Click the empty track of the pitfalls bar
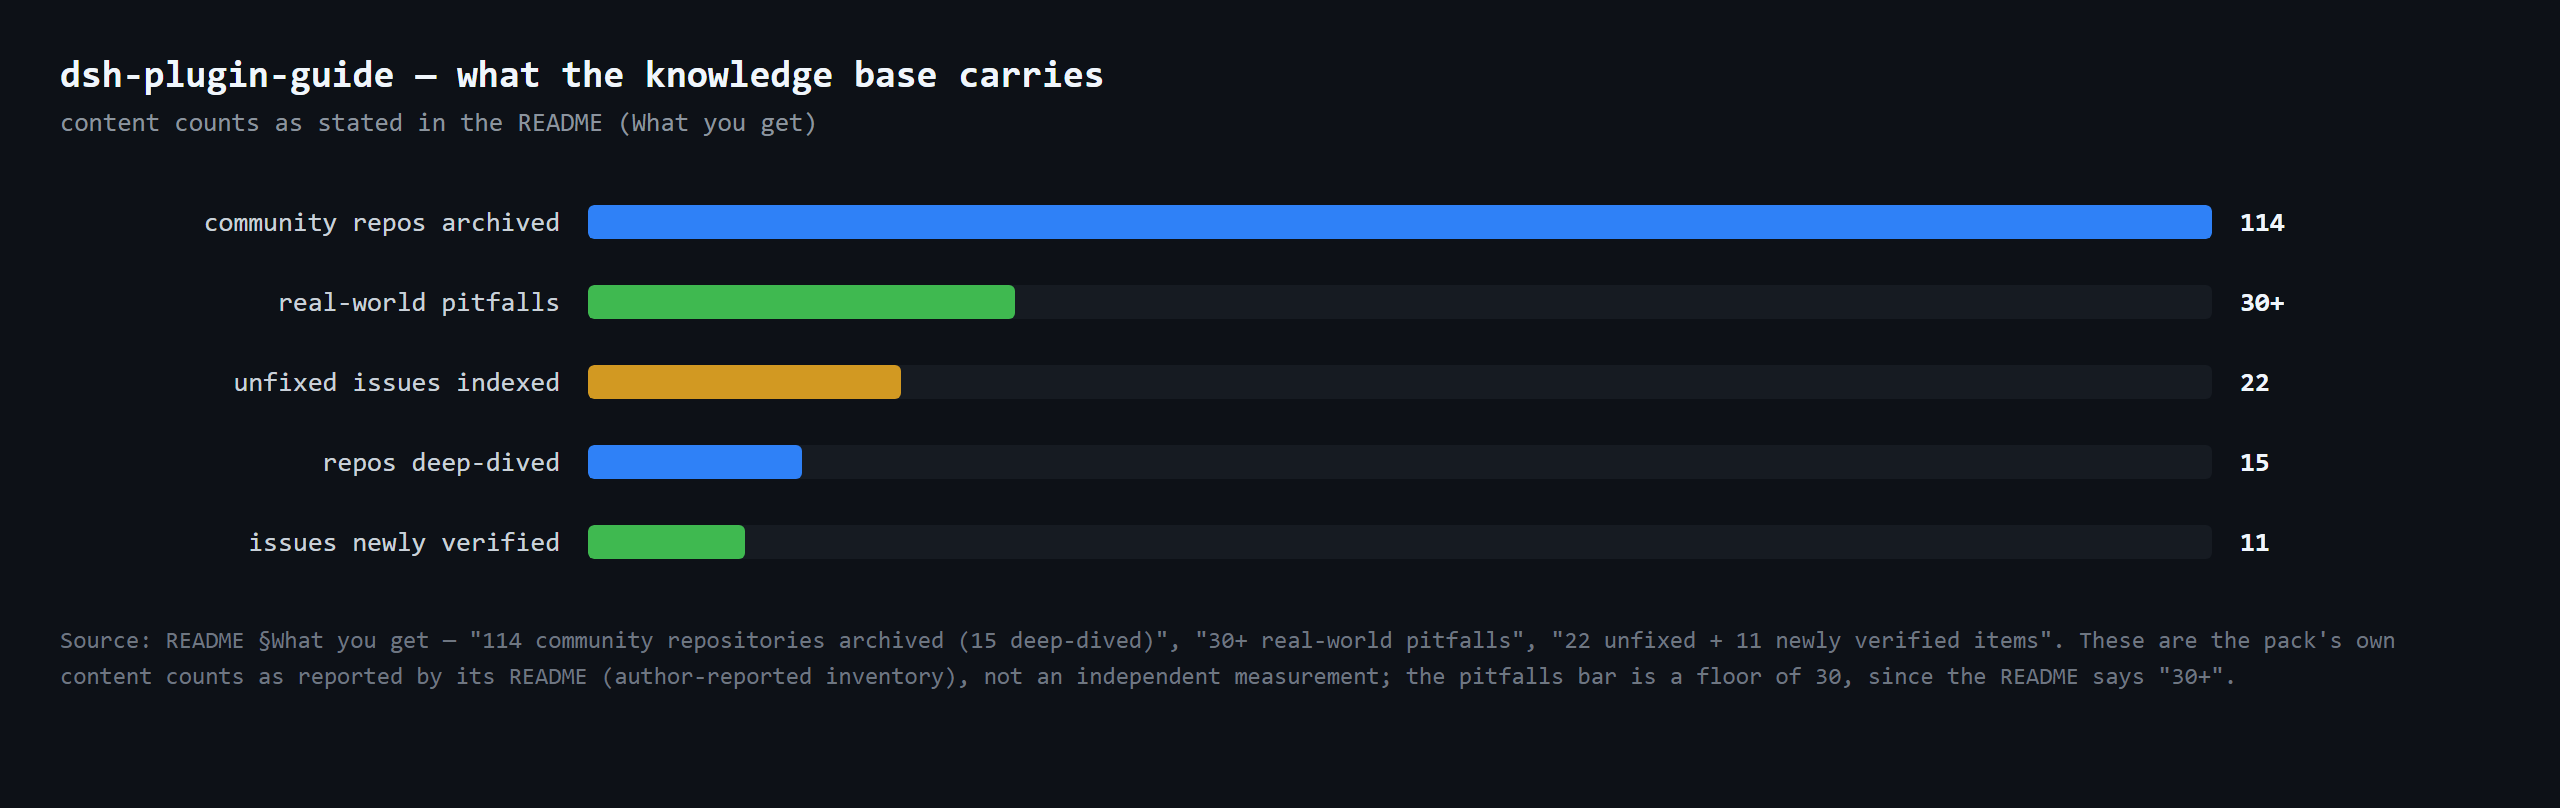 tap(1613, 302)
